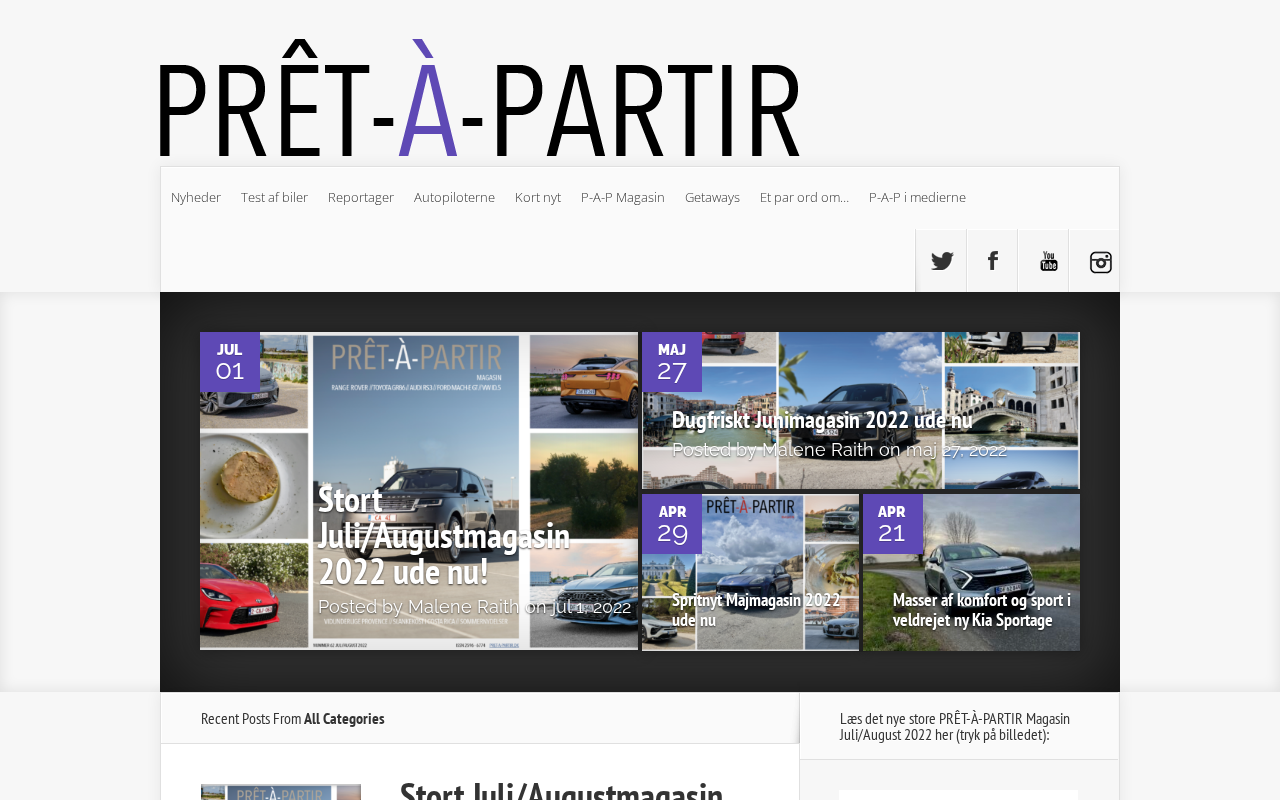The width and height of the screenshot is (1280, 800).
Task: Click the recent post magazine thumbnail
Action: 281,792
